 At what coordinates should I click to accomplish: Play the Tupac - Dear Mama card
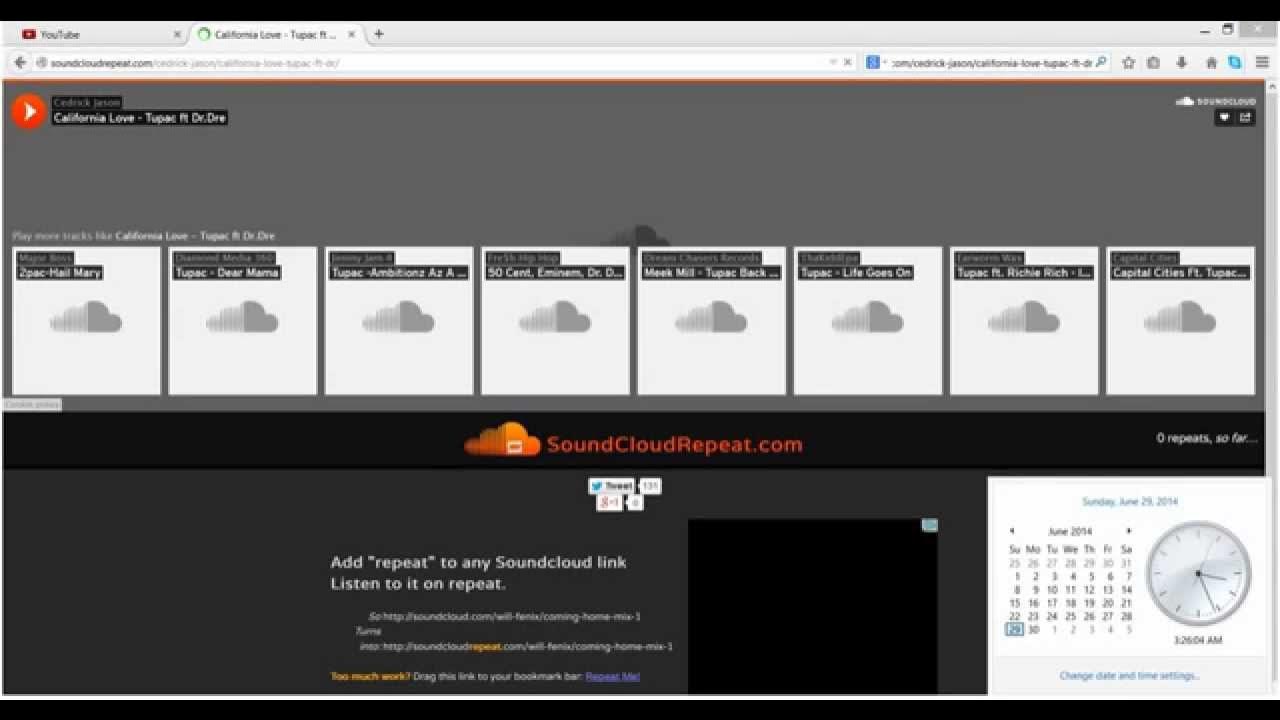(x=242, y=321)
